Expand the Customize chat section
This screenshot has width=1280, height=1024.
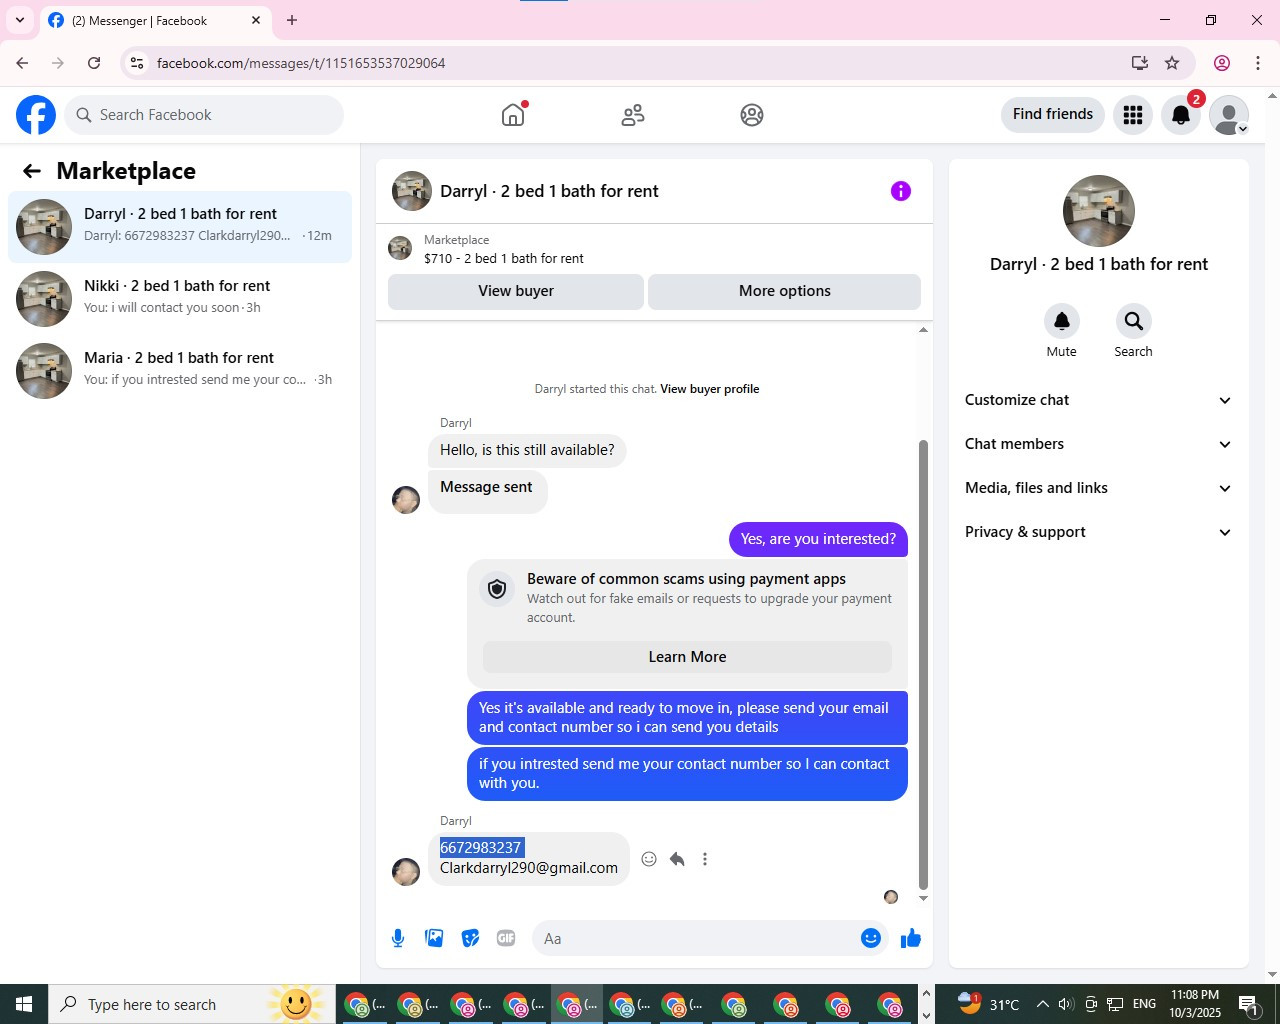tap(1098, 400)
